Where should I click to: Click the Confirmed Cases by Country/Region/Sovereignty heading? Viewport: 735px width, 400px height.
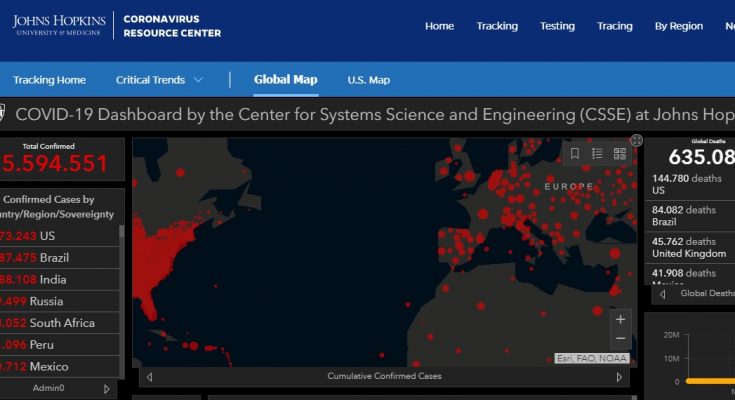(57, 207)
